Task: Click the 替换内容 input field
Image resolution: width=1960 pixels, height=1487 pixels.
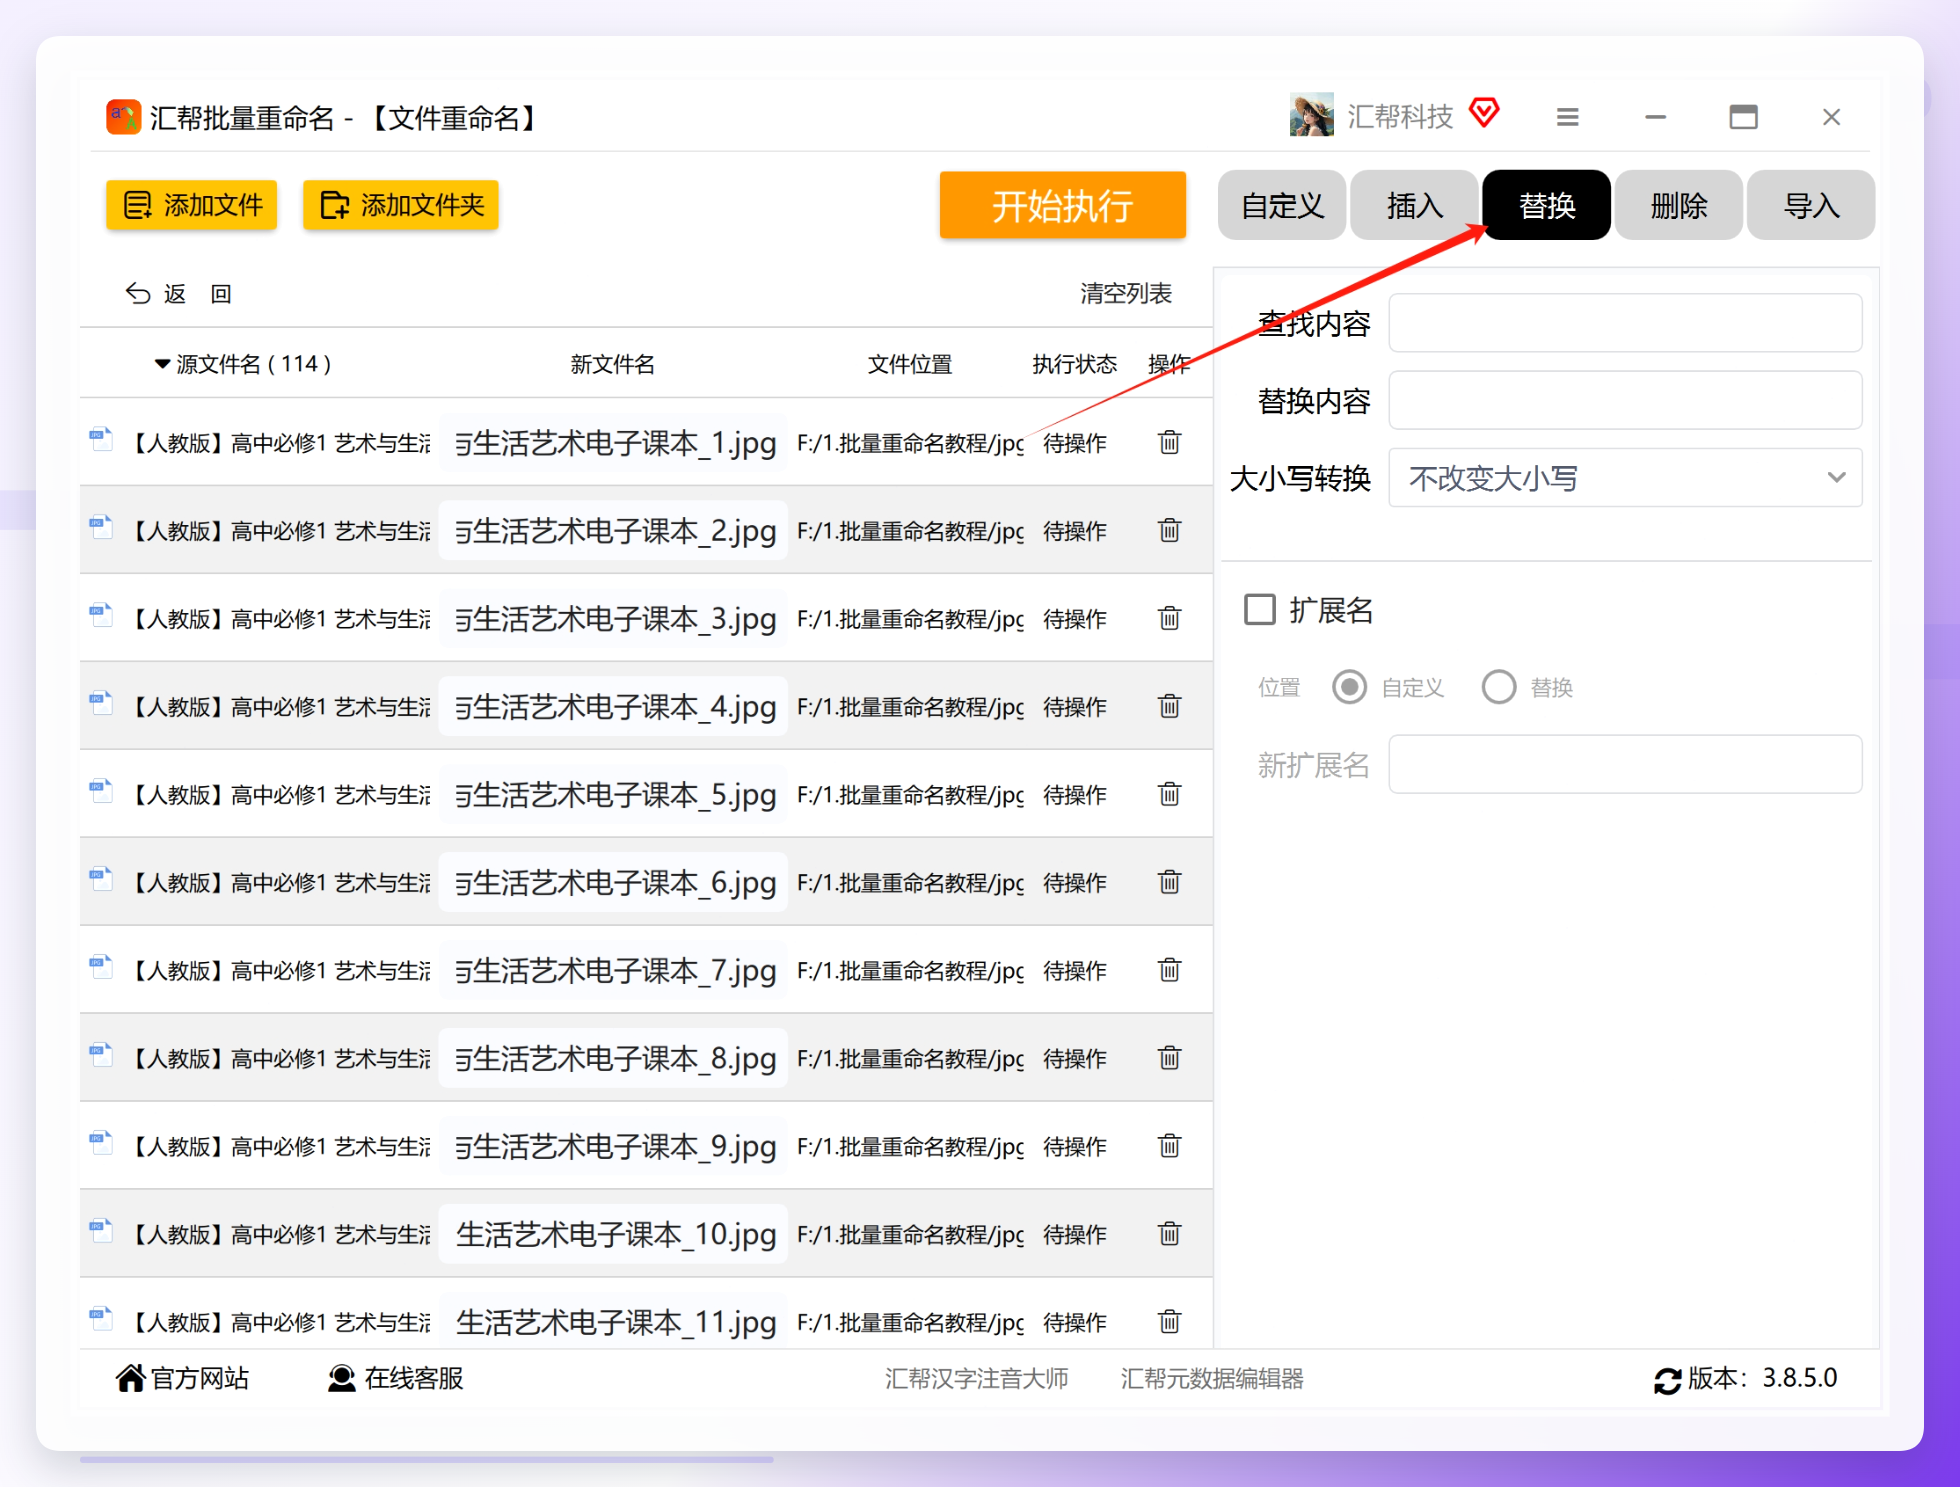Action: [x=1625, y=400]
